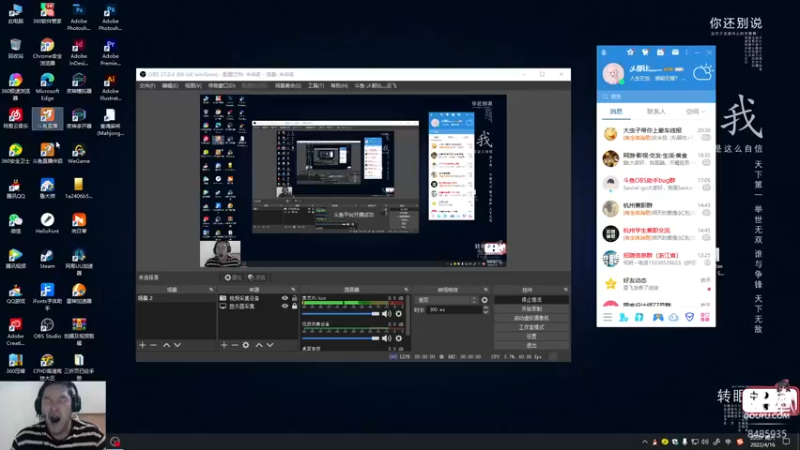Open the 视图(V) menu in OBS
Image resolution: width=800 pixels, height=450 pixels.
193,86
